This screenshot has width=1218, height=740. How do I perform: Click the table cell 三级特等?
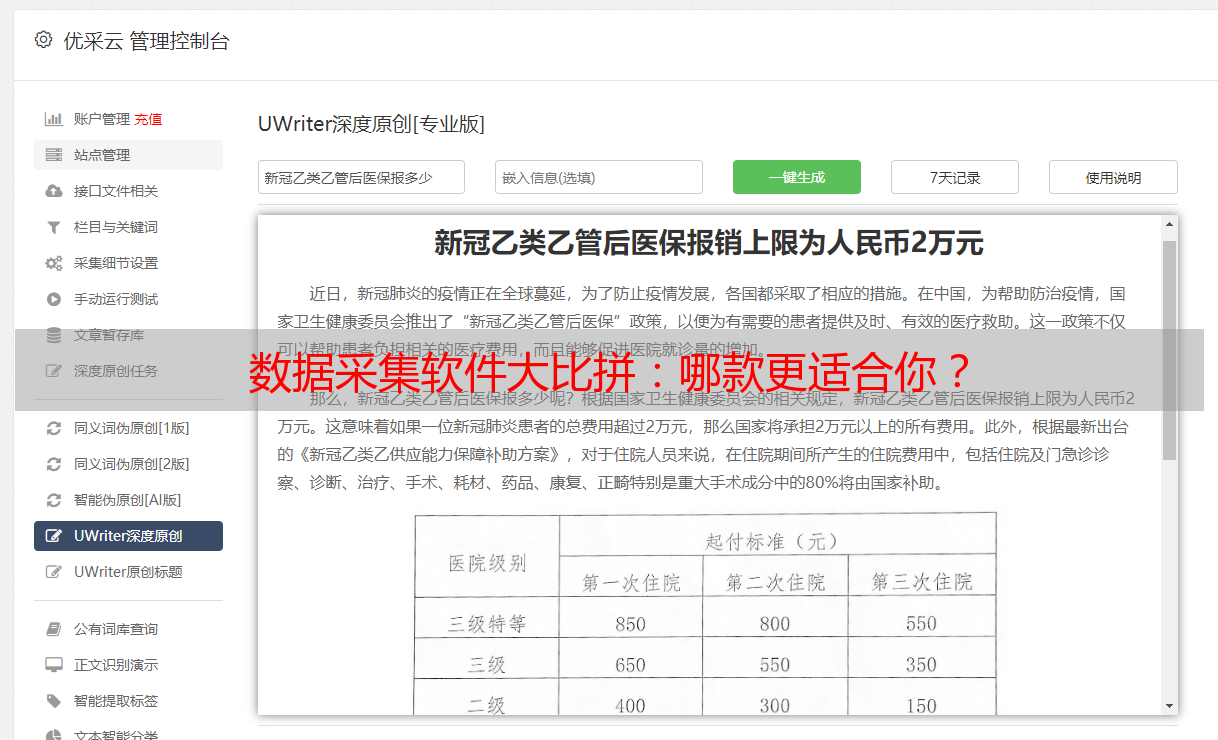point(487,624)
